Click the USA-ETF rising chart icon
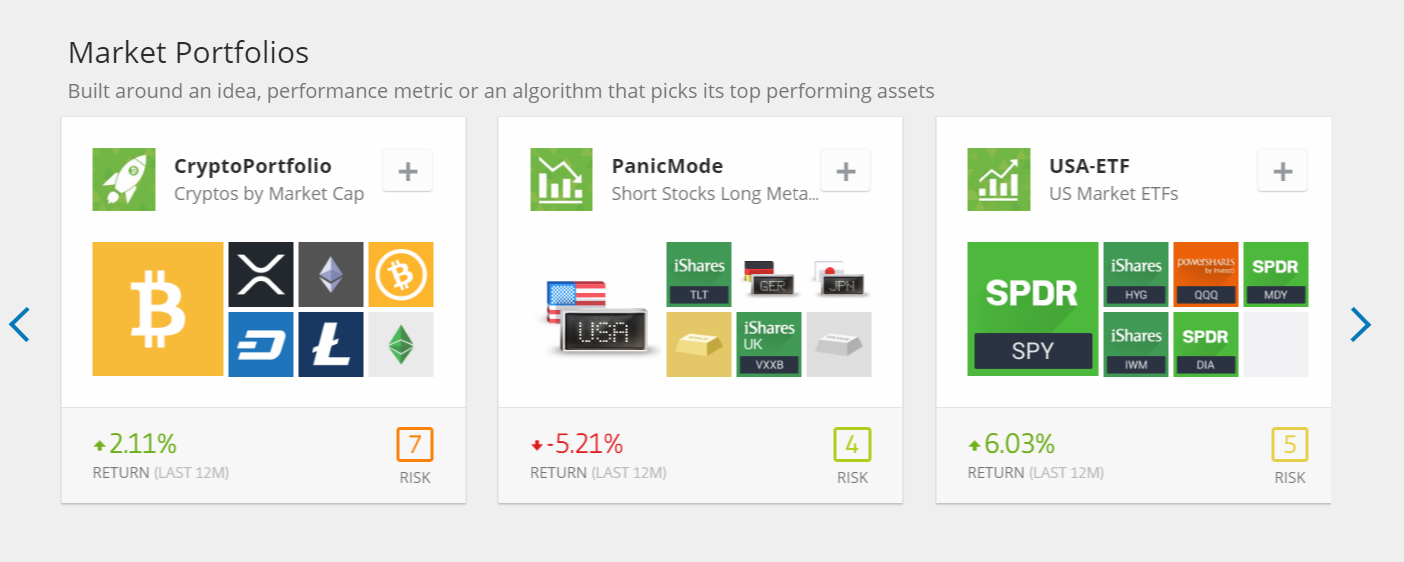 pos(999,180)
